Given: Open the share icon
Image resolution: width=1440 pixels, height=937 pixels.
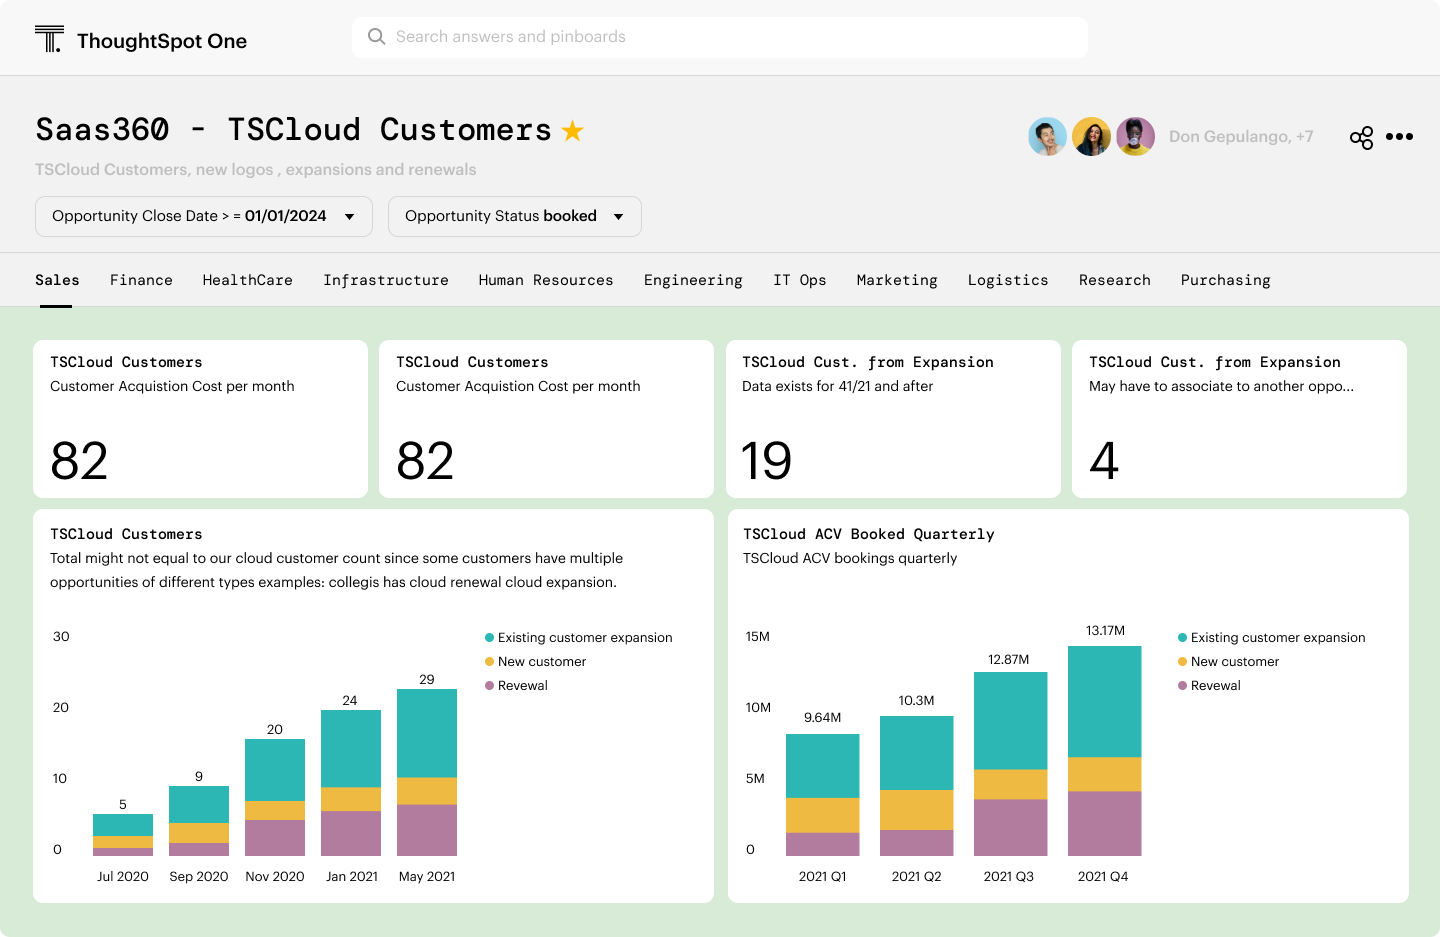Looking at the screenshot, I should (x=1361, y=137).
